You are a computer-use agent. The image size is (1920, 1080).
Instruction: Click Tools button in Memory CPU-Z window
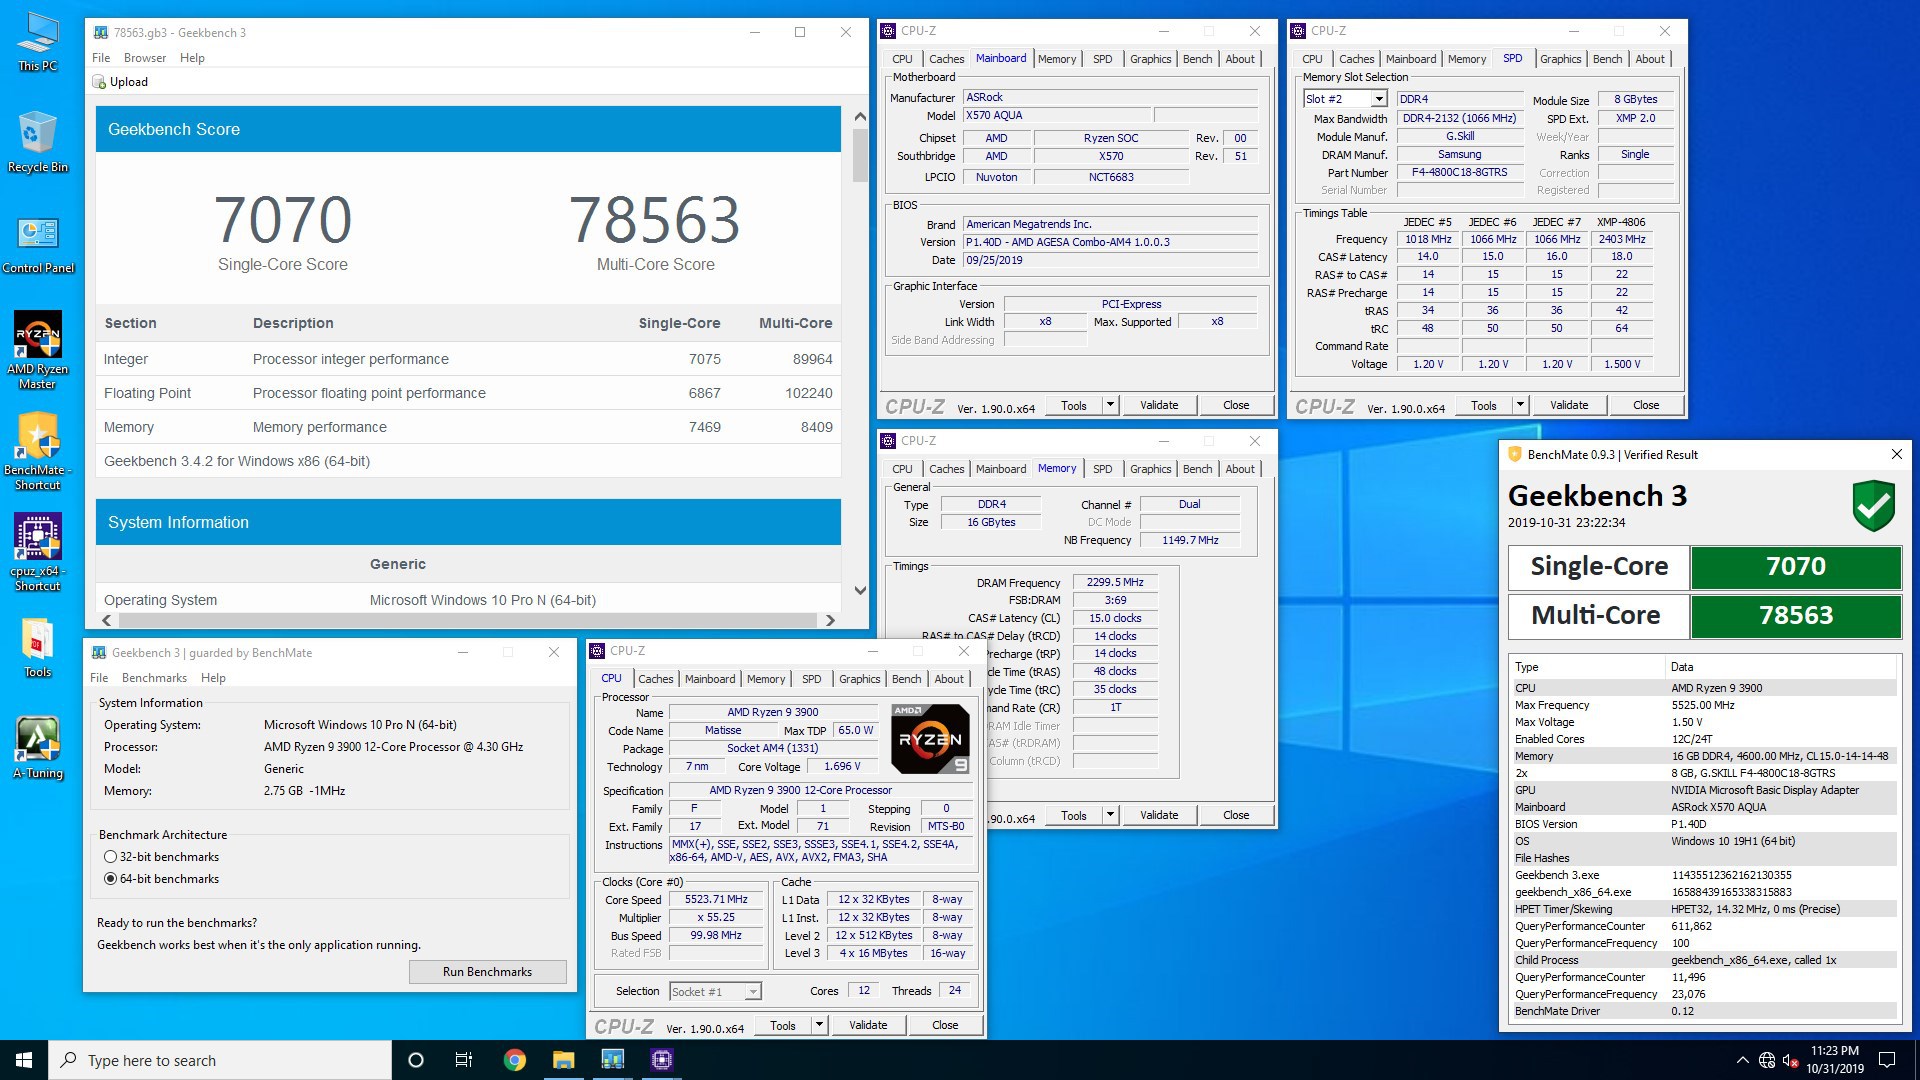tap(1074, 815)
